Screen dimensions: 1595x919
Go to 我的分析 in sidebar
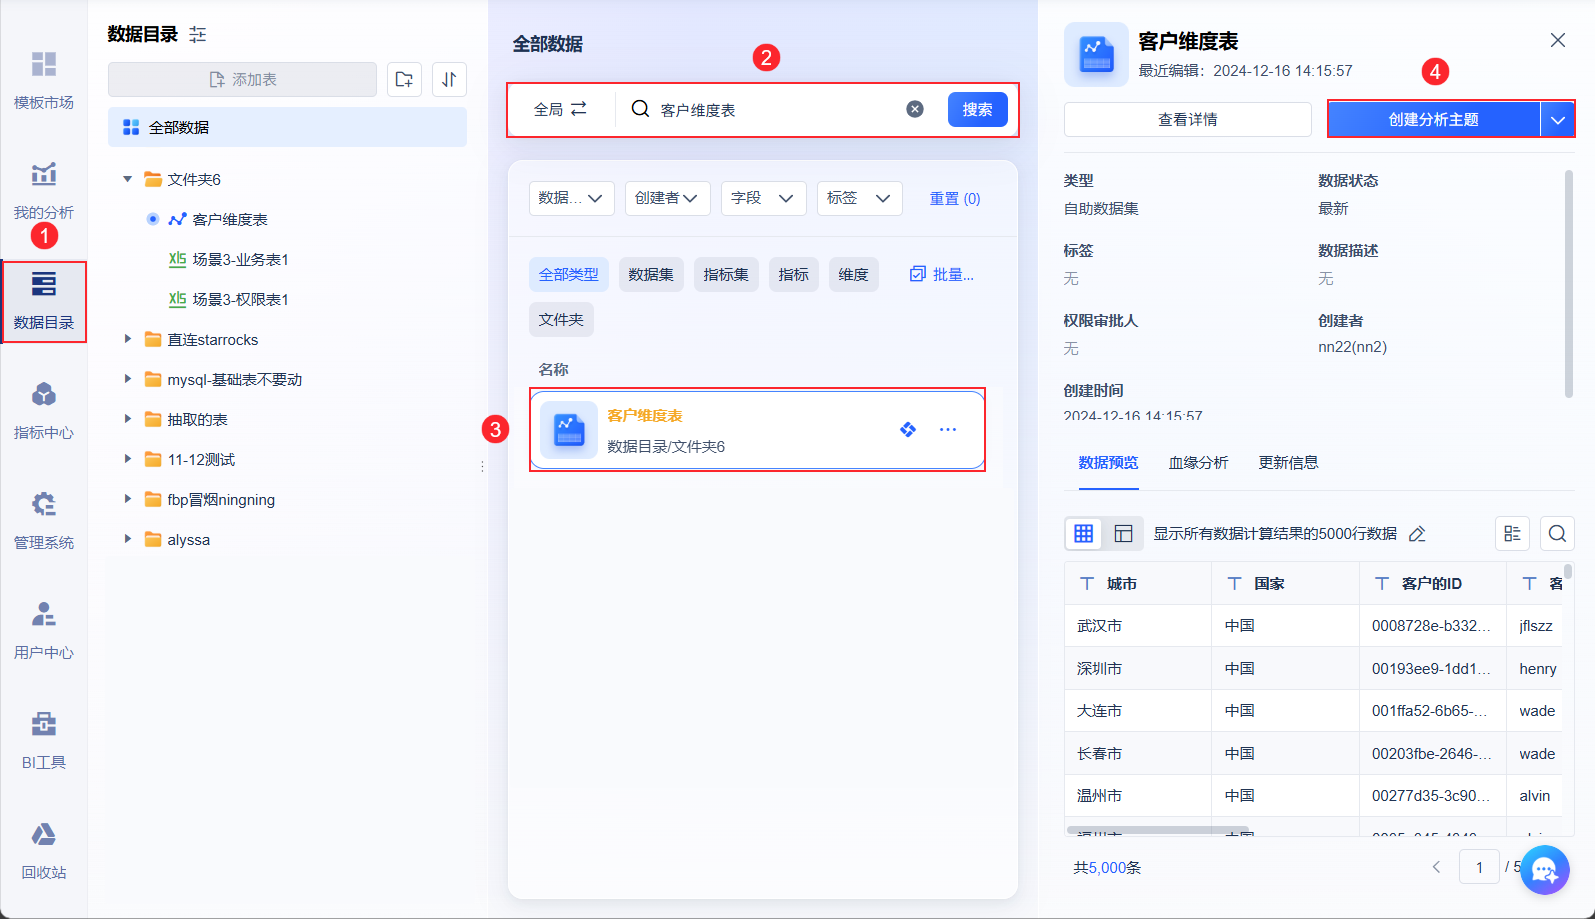tap(44, 190)
